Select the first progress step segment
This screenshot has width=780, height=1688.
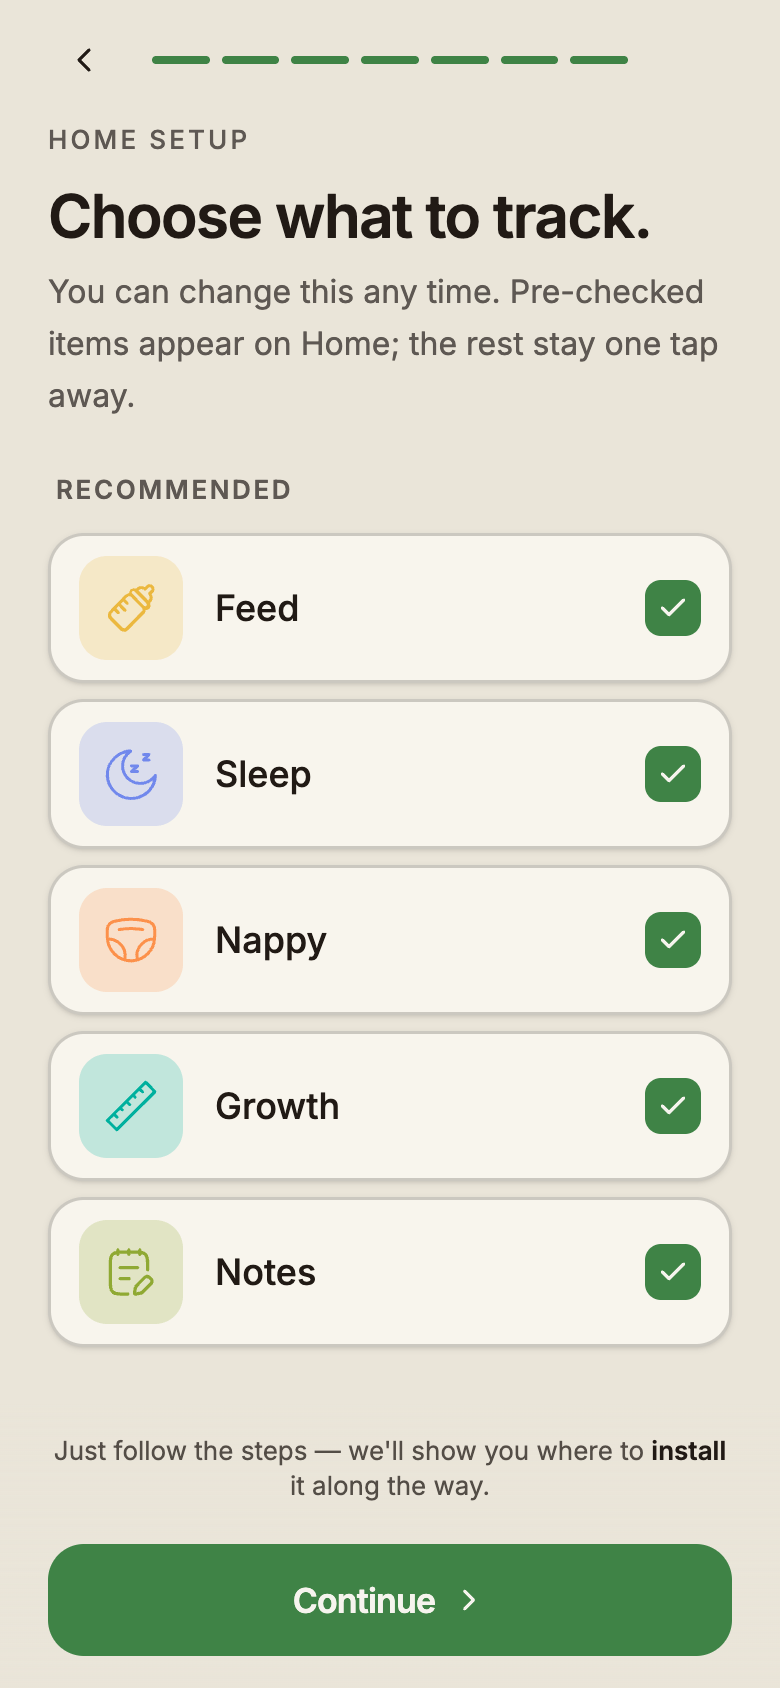[x=181, y=60]
